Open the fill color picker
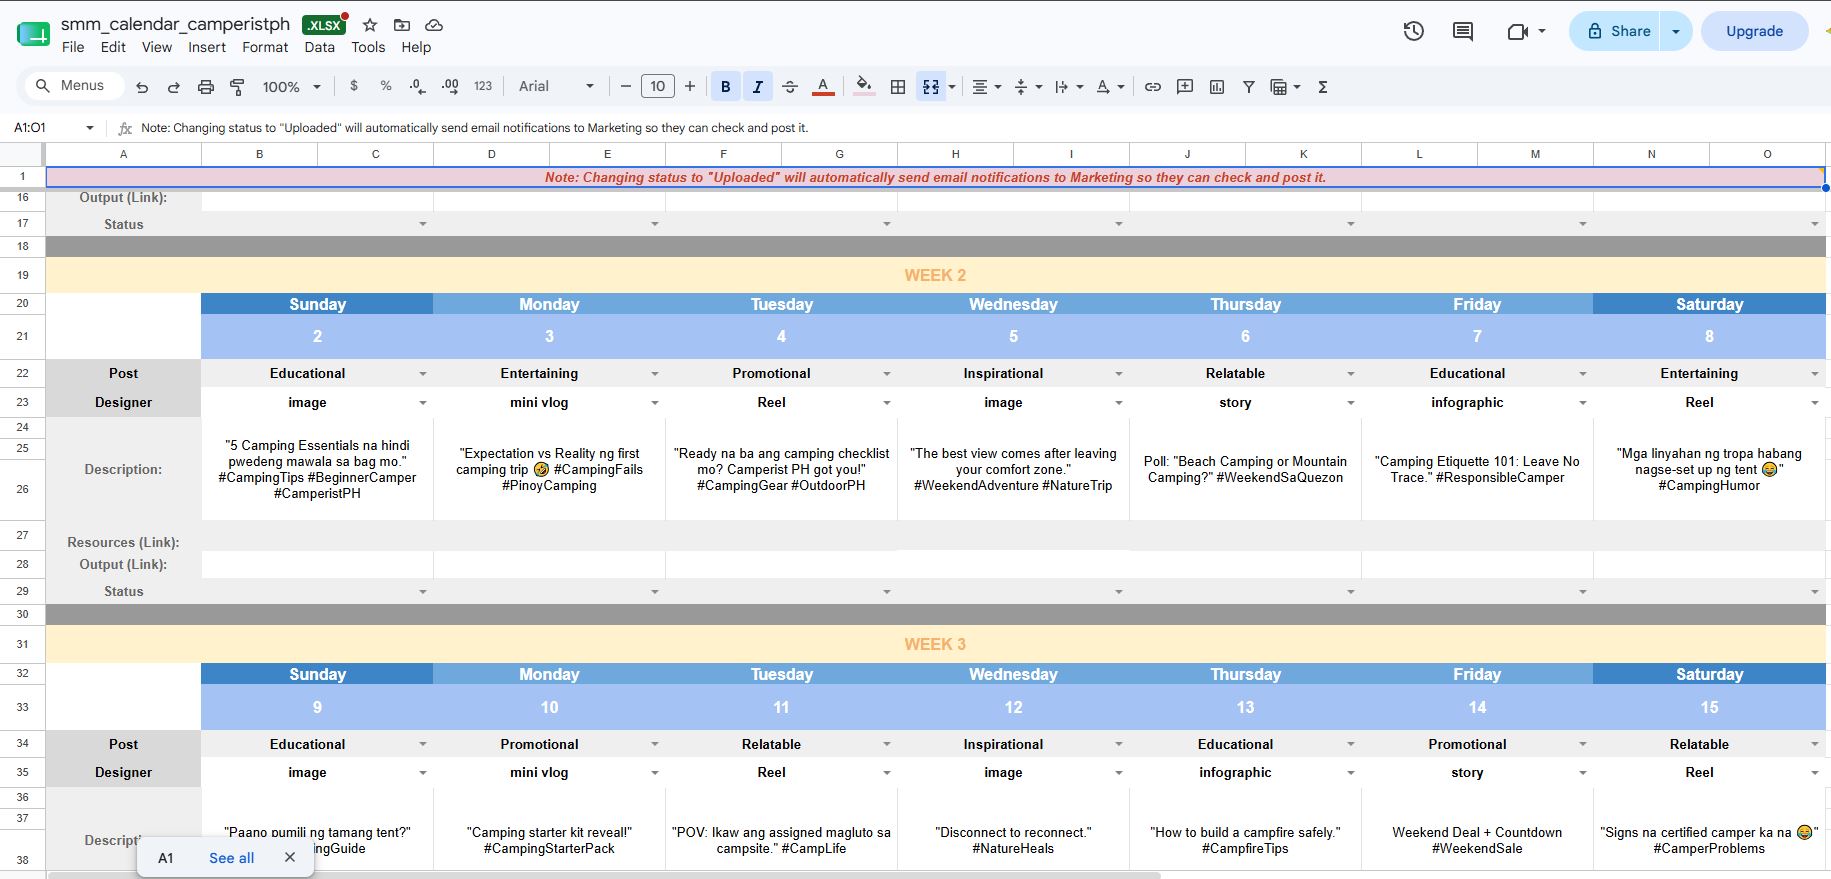1831x879 pixels. tap(864, 87)
